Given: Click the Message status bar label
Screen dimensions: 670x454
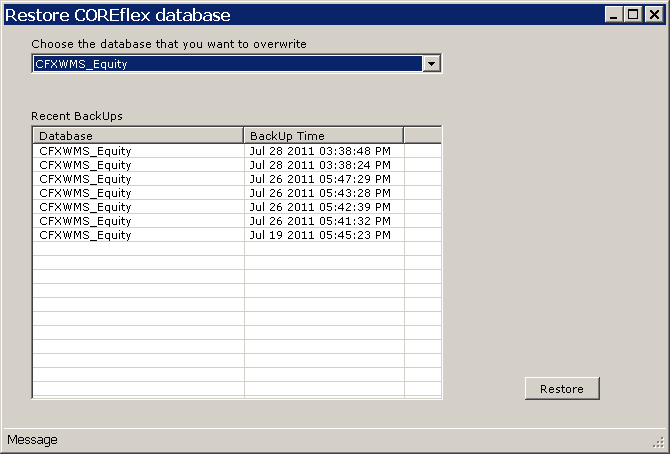Looking at the screenshot, I should click(32, 439).
